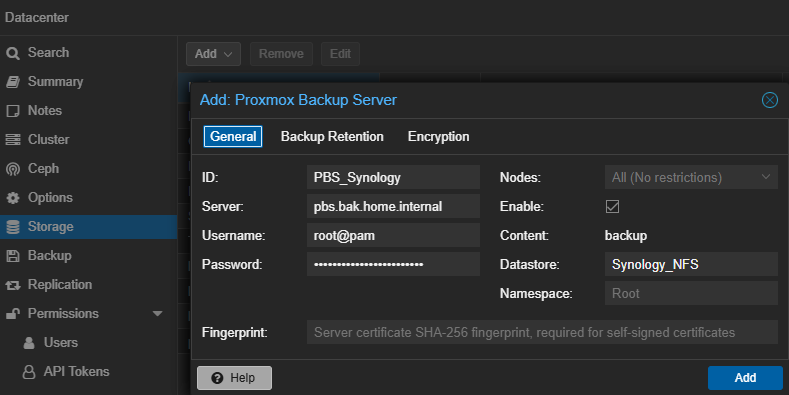Click the Username field root@pam
This screenshot has width=789, height=395.
coord(393,235)
